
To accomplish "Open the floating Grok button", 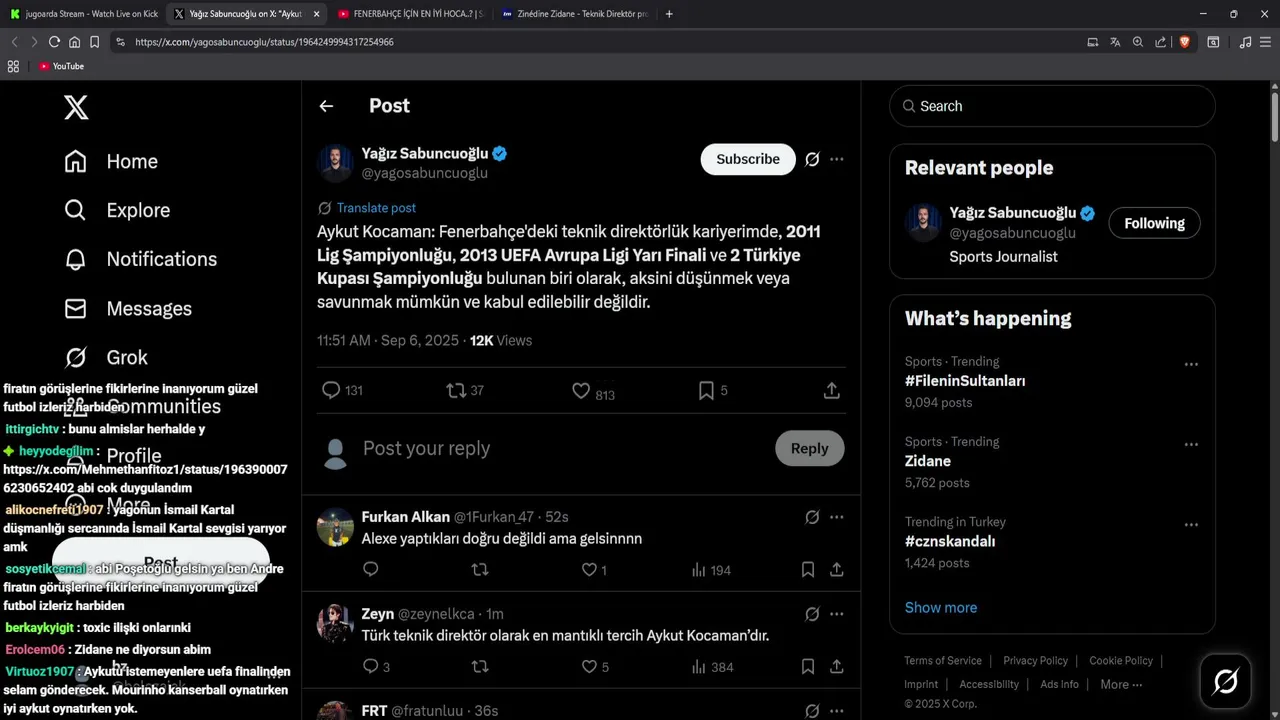I will [x=1225, y=682].
